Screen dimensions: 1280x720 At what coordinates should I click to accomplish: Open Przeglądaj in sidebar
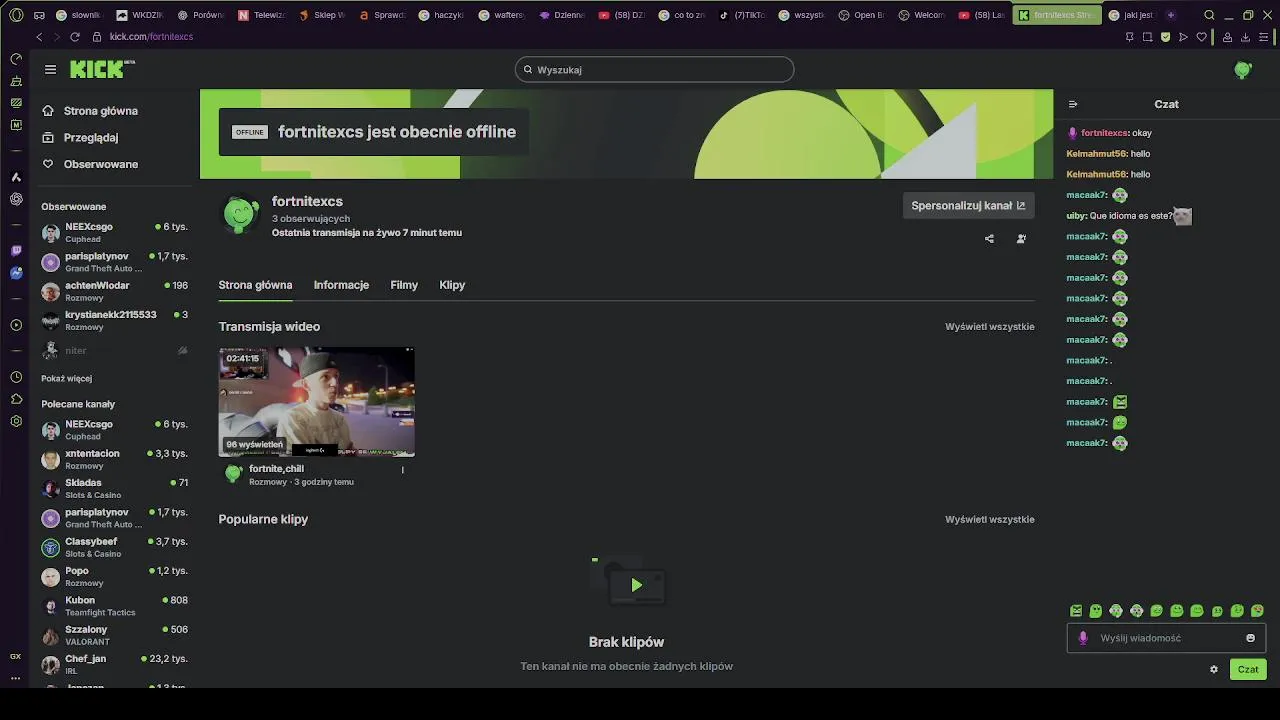pyautogui.click(x=90, y=137)
